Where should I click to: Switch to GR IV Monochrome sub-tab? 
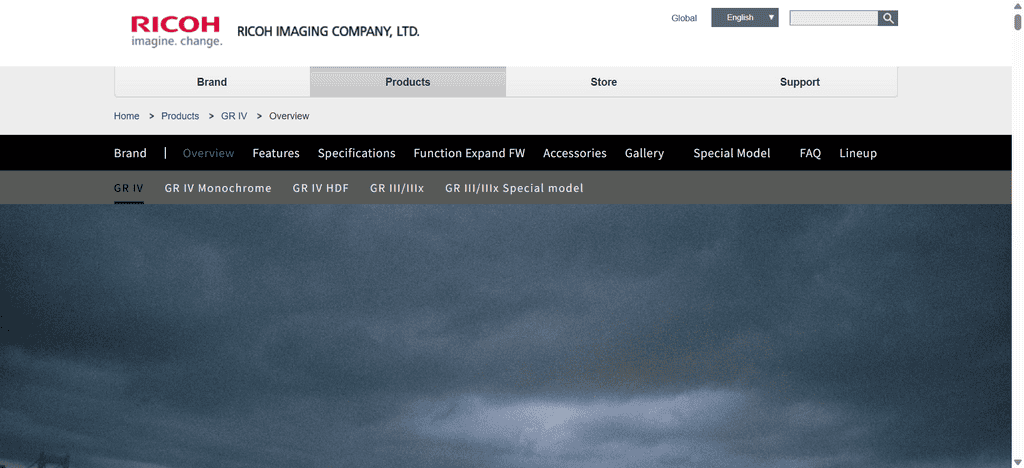(x=218, y=189)
